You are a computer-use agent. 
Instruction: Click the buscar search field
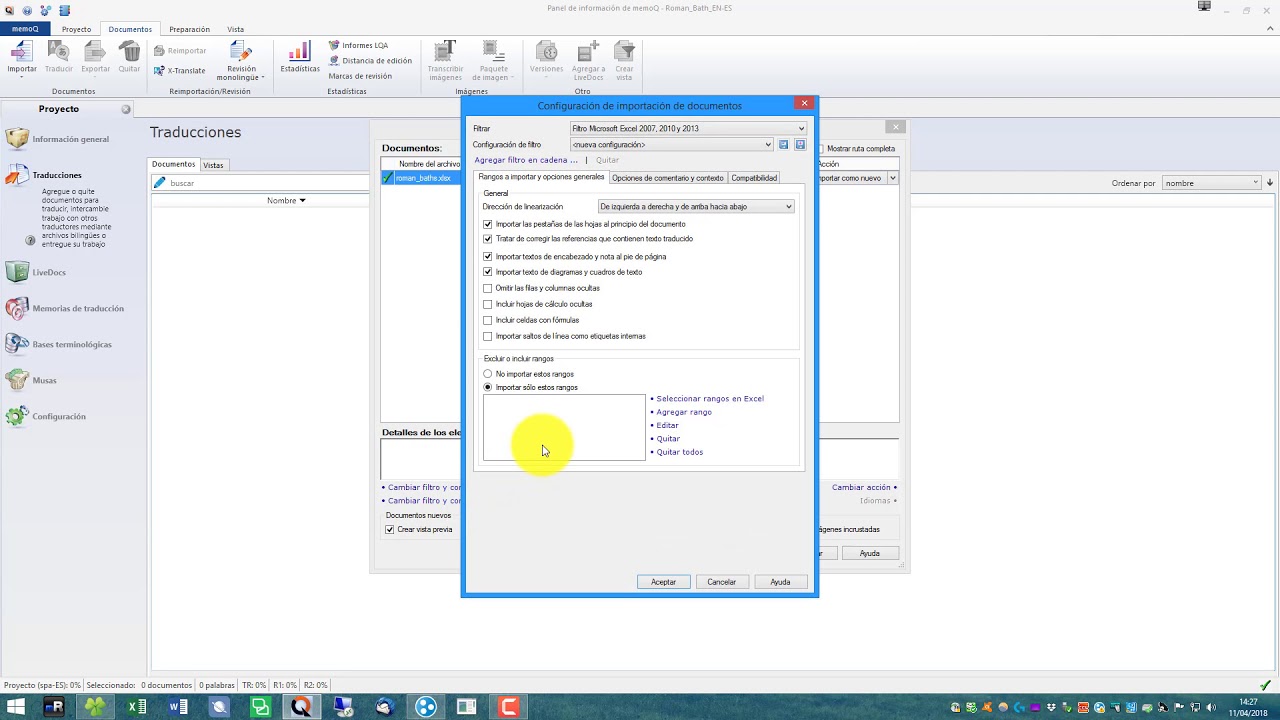(260, 183)
